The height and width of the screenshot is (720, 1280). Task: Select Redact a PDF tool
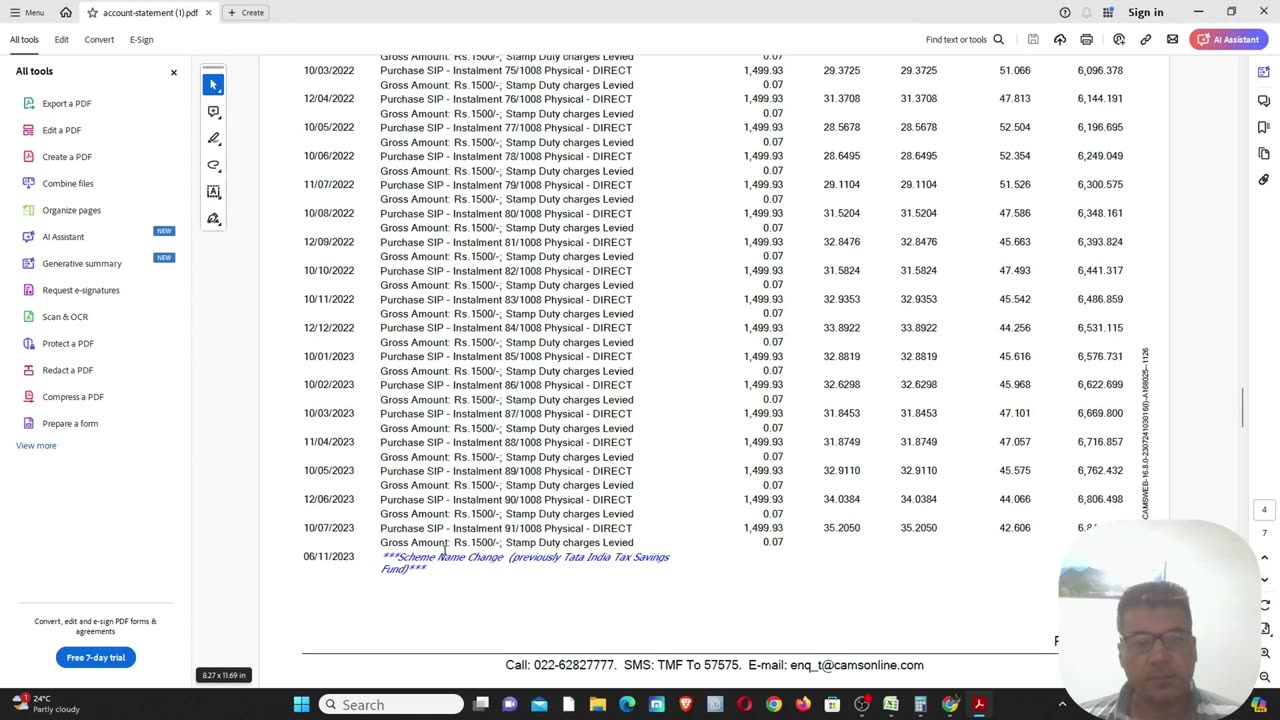coord(67,370)
